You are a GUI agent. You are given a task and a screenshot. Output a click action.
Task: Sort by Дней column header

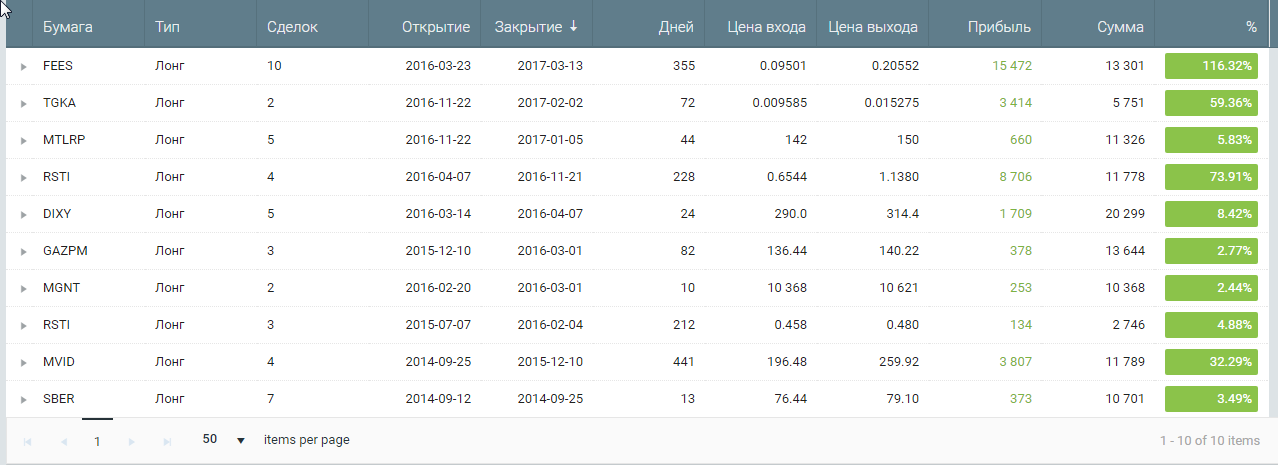point(677,27)
